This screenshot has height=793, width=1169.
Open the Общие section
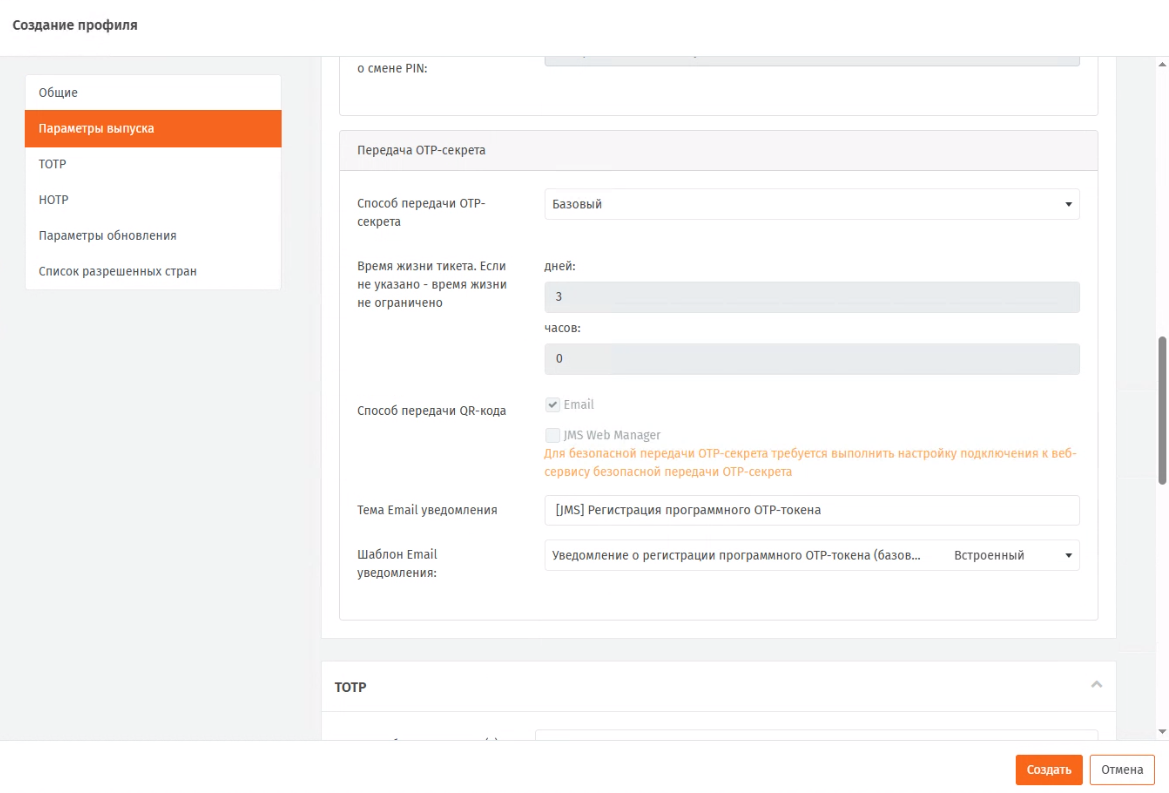(x=152, y=93)
